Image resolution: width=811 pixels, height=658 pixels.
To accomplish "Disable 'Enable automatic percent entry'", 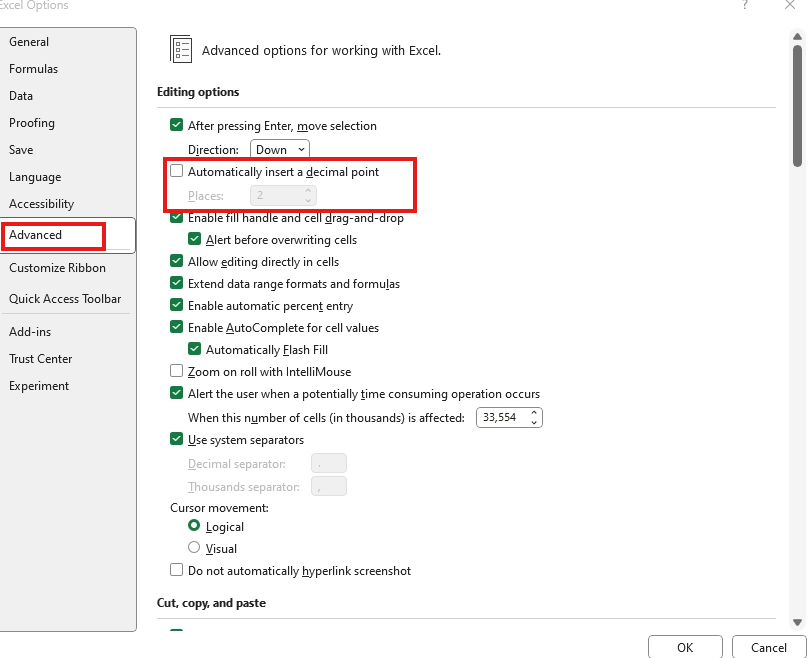I will (176, 305).
